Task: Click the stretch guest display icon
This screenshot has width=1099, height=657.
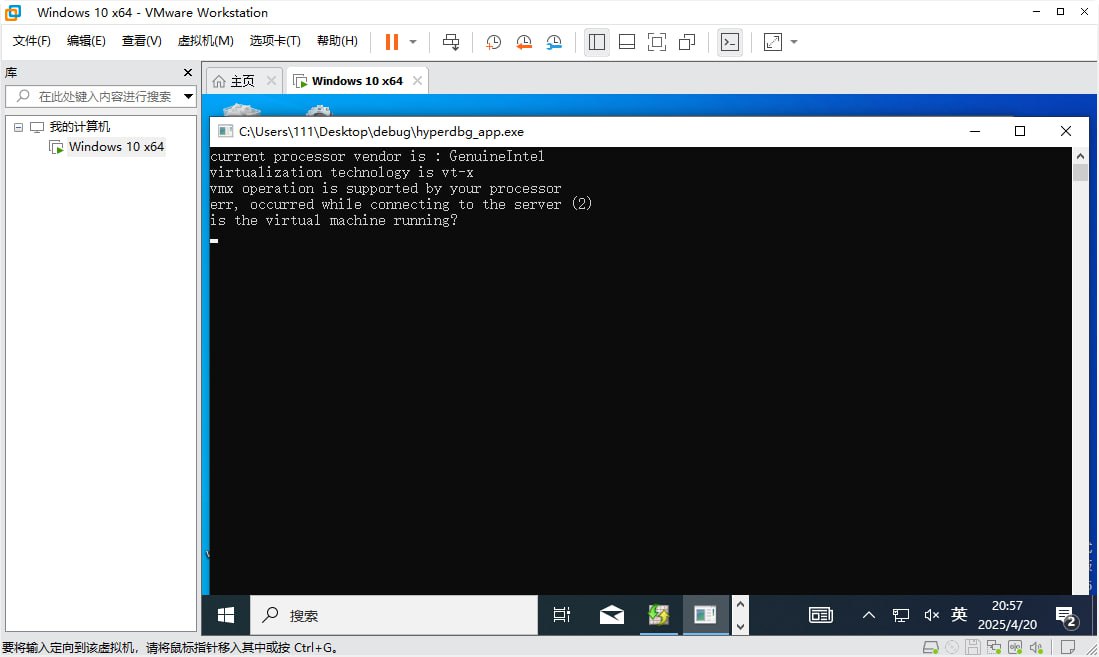Action: coord(772,42)
